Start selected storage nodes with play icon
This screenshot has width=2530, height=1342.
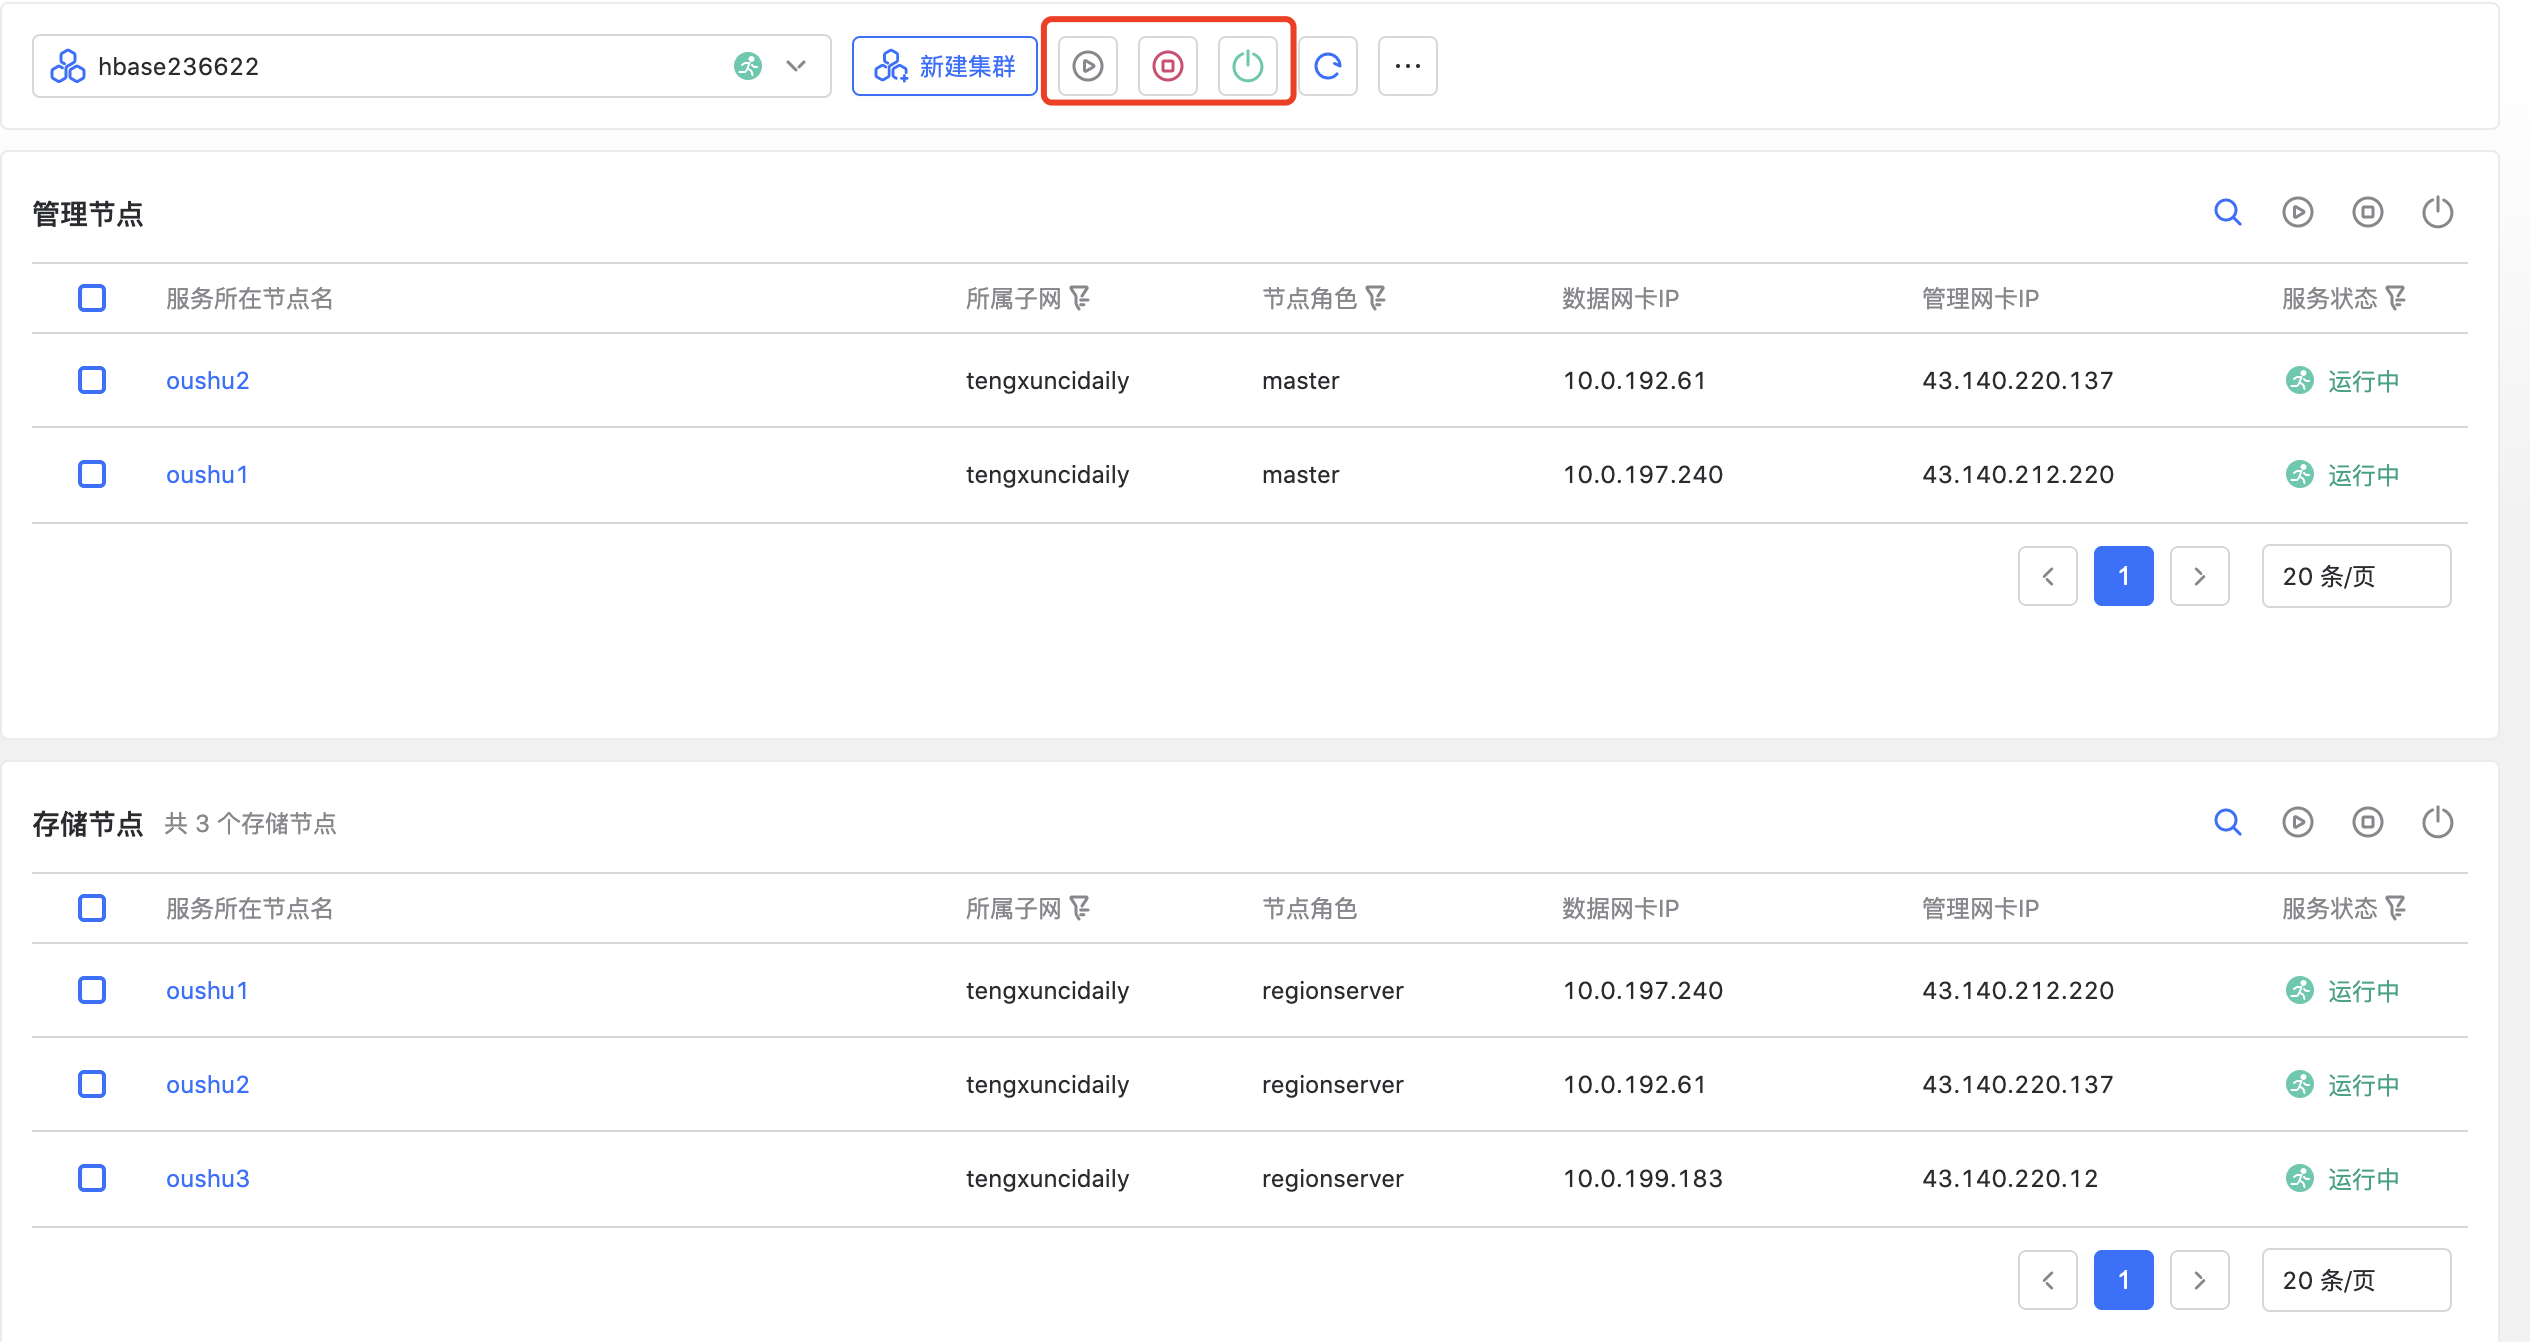tap(2297, 822)
